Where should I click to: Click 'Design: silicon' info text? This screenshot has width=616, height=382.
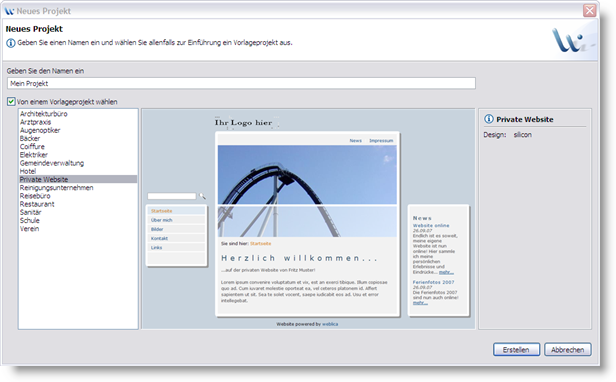[x=508, y=135]
